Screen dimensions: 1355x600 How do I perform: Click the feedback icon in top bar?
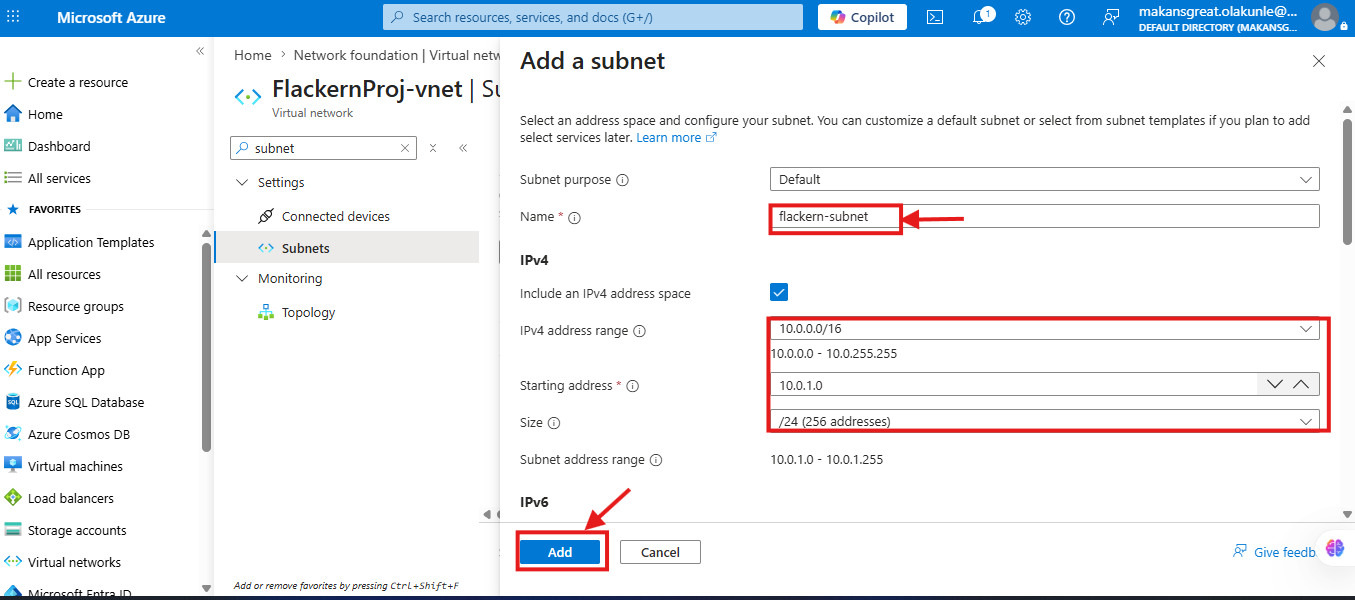pos(1111,17)
